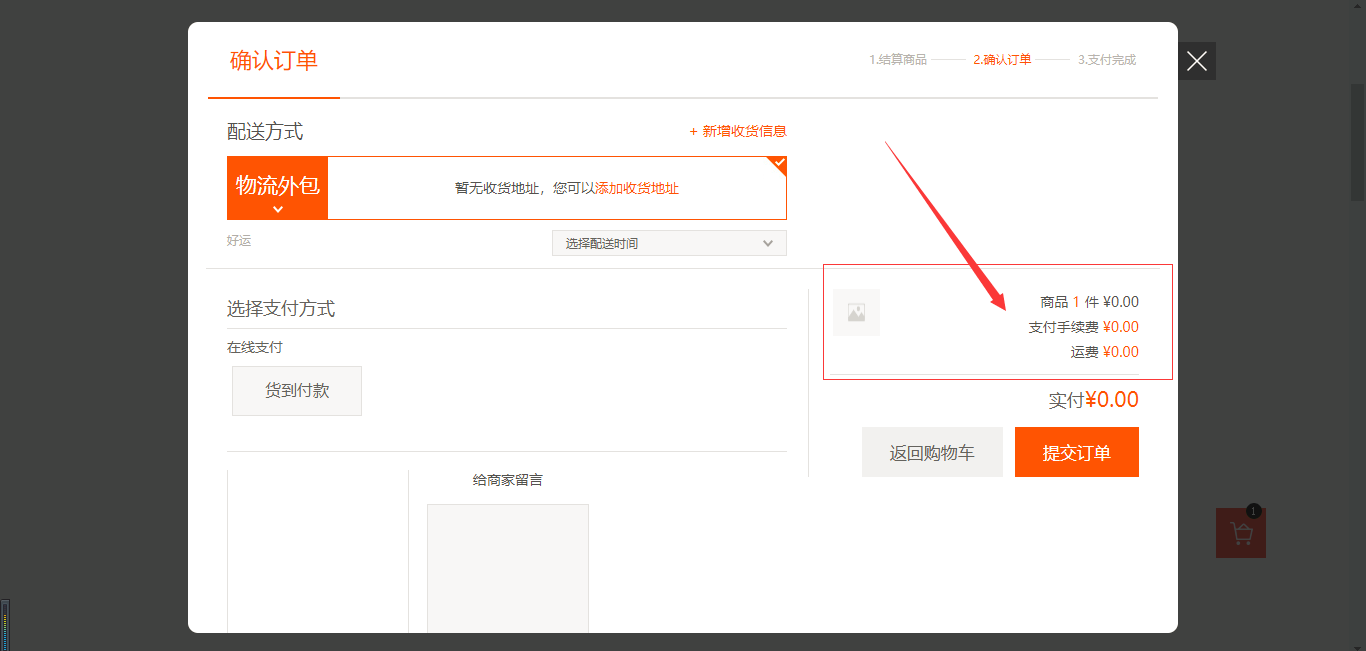Click the 给商家留言 message text area
The height and width of the screenshot is (651, 1366).
508,567
